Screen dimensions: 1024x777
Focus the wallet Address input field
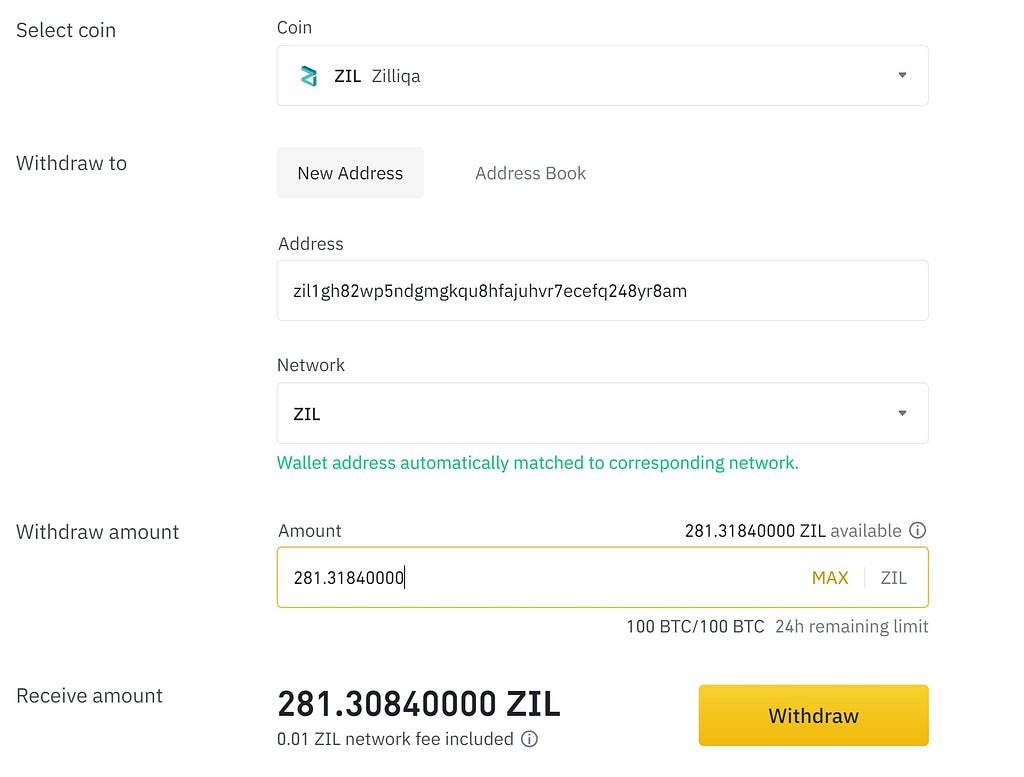[602, 291]
